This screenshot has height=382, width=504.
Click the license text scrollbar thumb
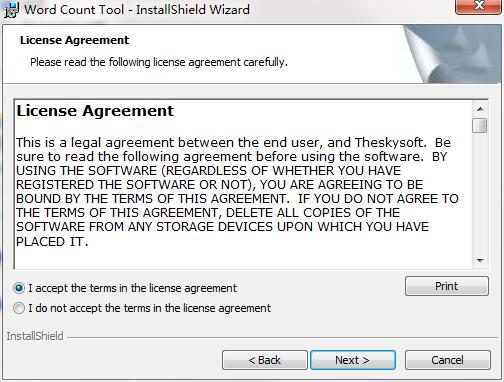(x=480, y=125)
